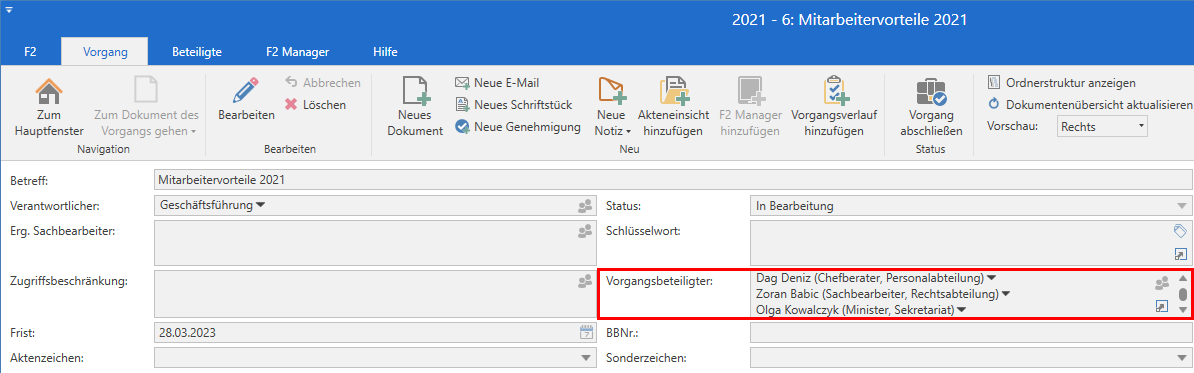Click the Zugriffsbeschränkung field
The image size is (1194, 373).
pos(375,293)
